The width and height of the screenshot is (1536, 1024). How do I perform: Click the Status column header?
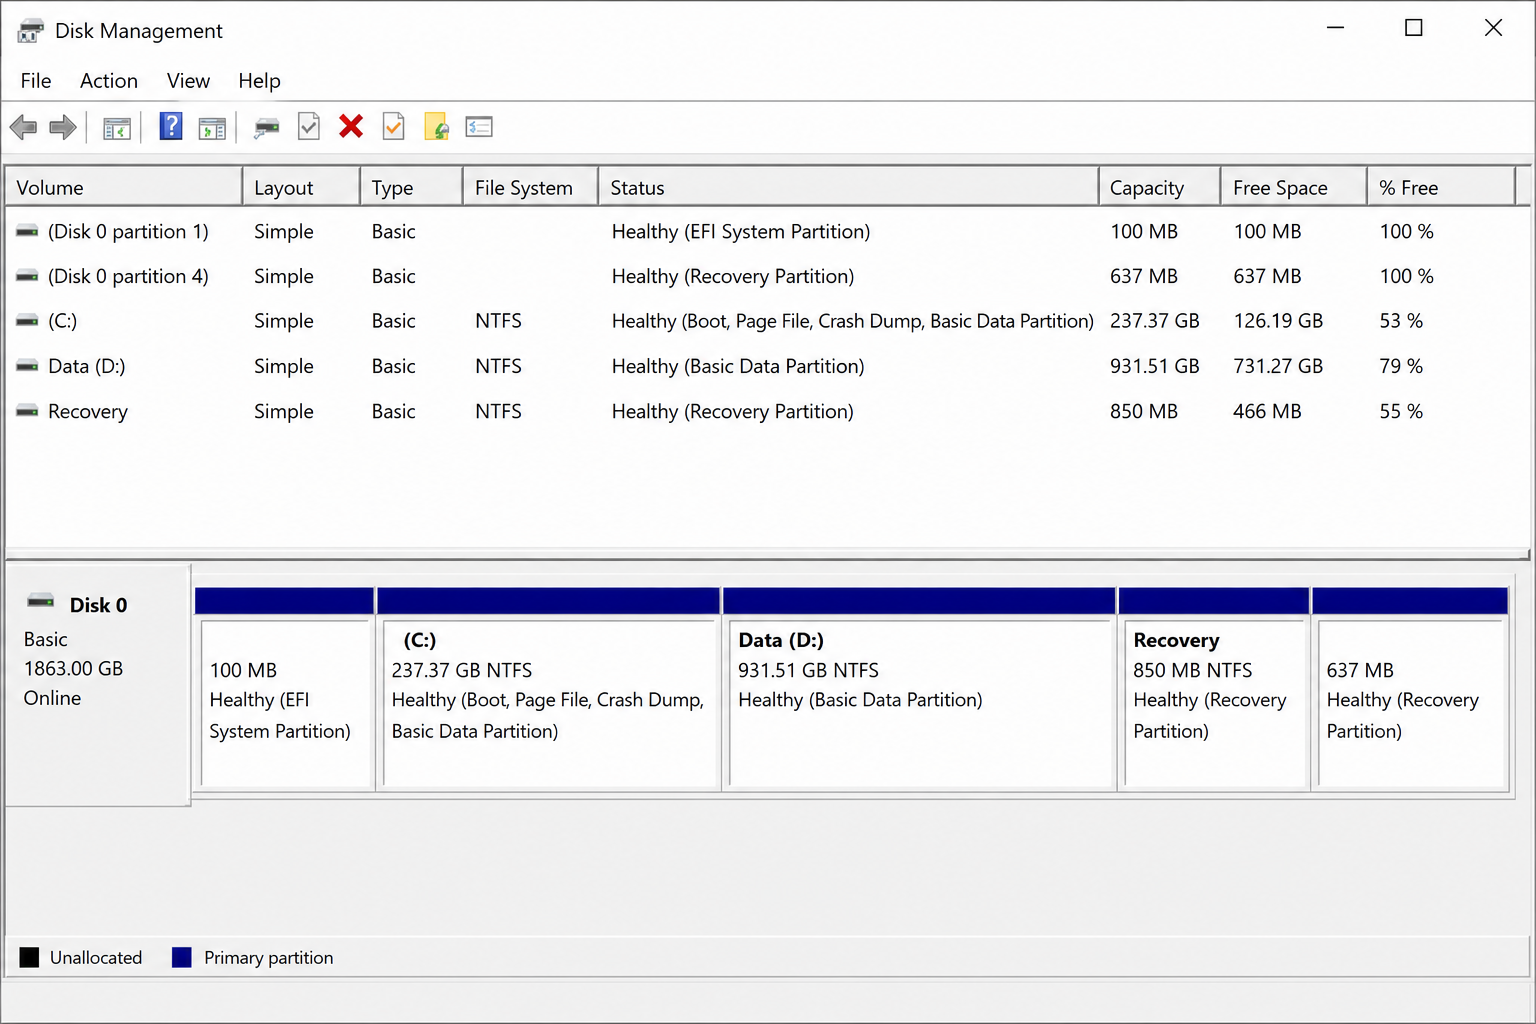click(849, 187)
